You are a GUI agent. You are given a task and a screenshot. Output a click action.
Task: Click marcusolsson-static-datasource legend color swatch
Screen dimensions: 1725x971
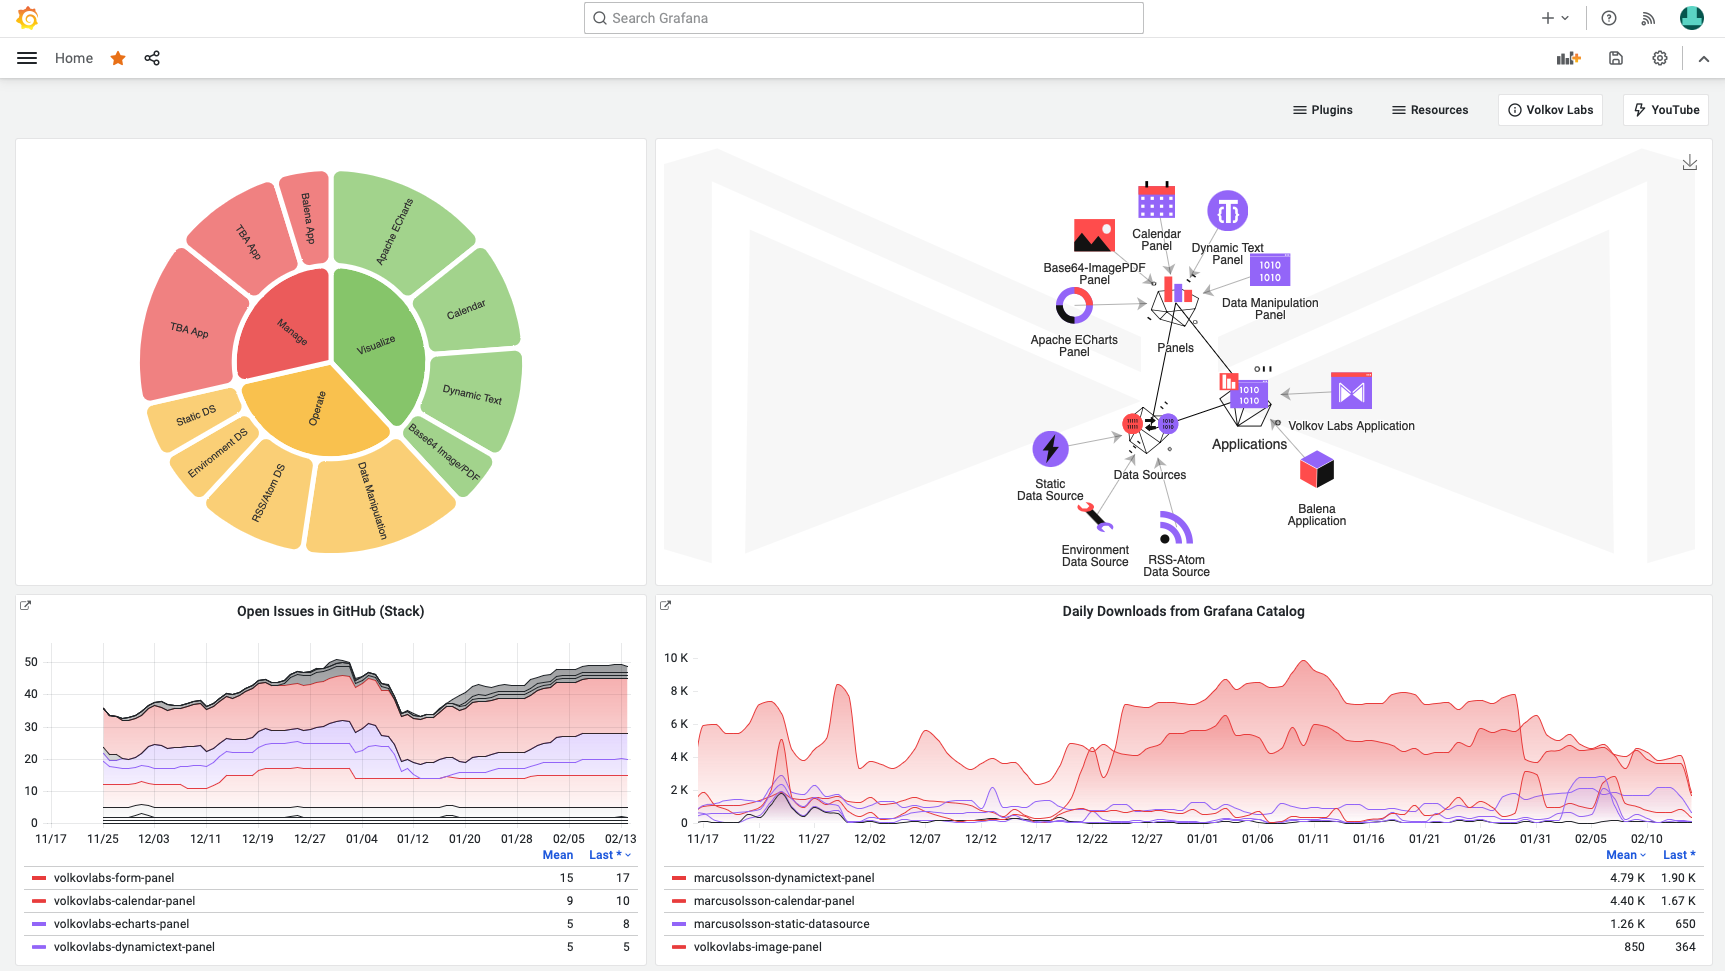679,924
